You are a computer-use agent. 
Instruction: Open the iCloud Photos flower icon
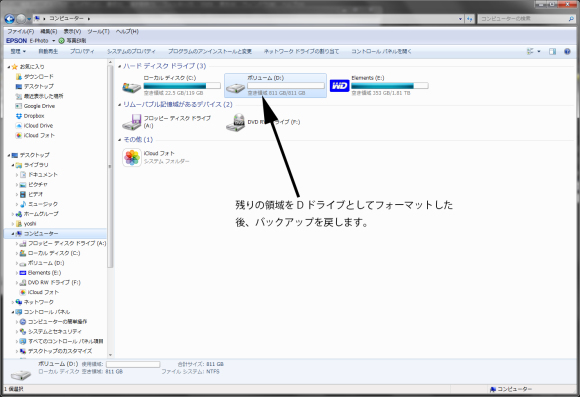tap(132, 158)
